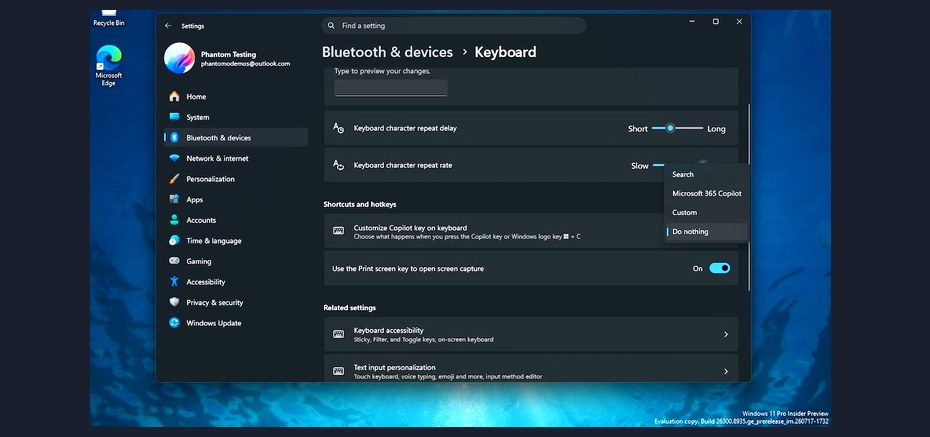Image resolution: width=930 pixels, height=437 pixels.
Task: Click the Related settings heading
Action: tap(349, 308)
